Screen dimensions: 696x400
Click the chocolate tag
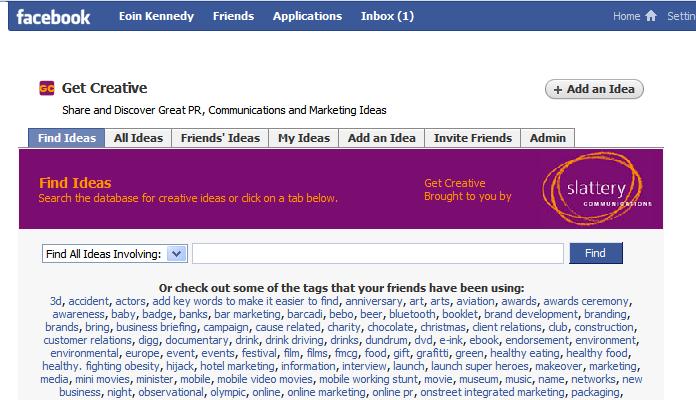(390, 327)
